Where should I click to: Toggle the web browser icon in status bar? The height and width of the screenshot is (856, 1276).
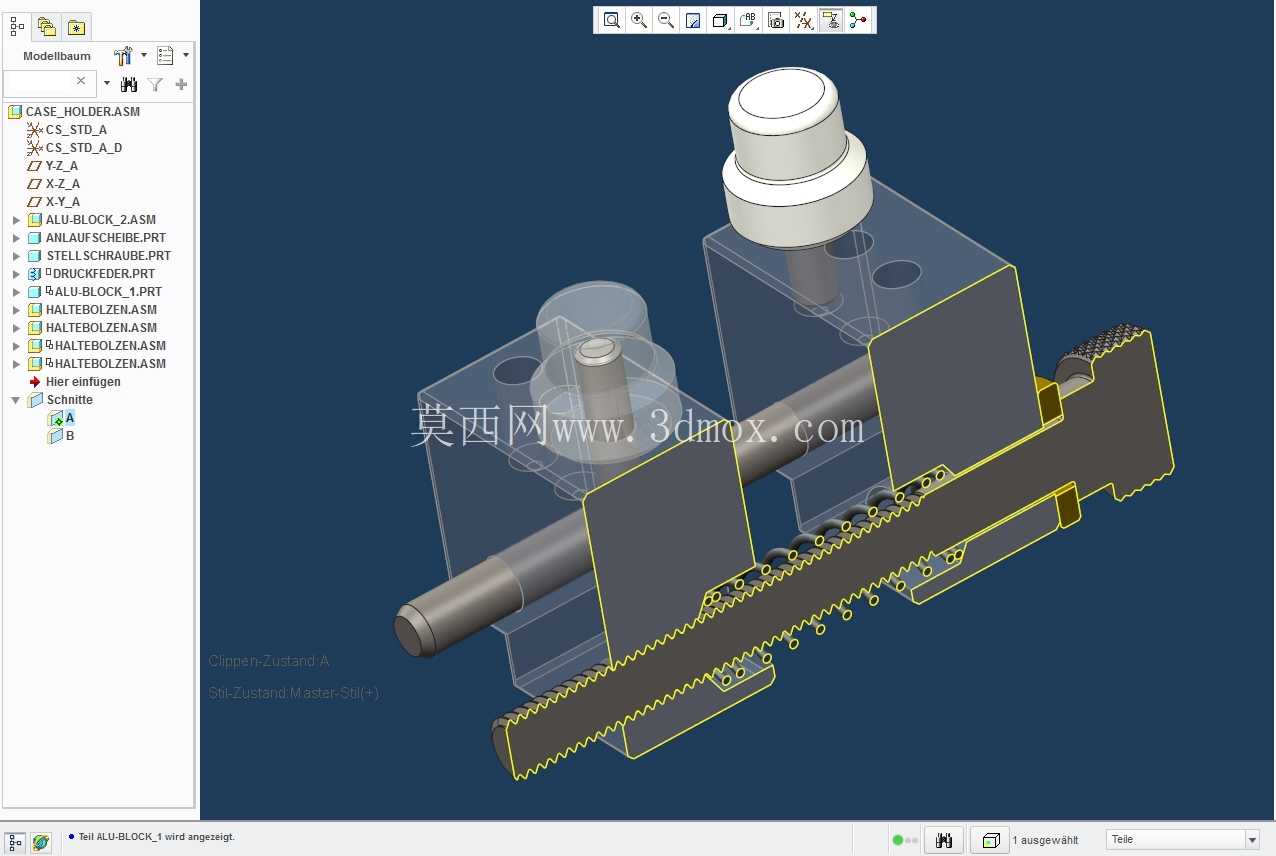click(40, 843)
